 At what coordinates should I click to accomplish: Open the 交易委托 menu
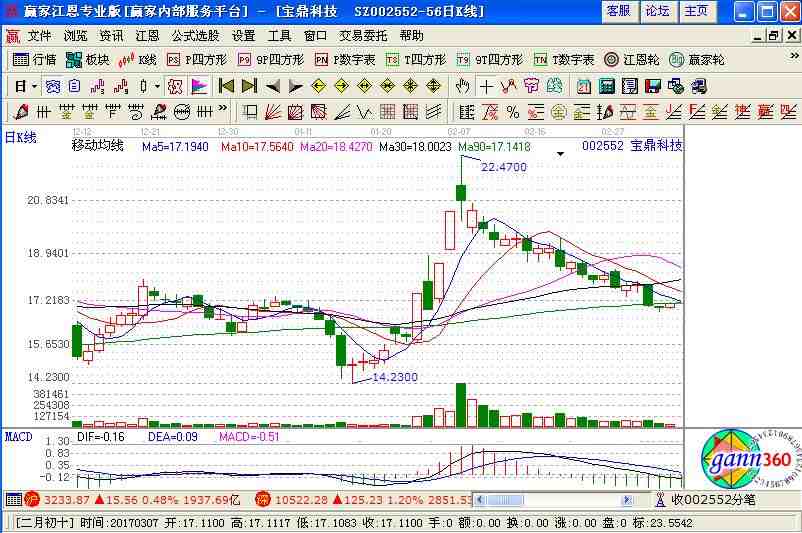click(364, 36)
